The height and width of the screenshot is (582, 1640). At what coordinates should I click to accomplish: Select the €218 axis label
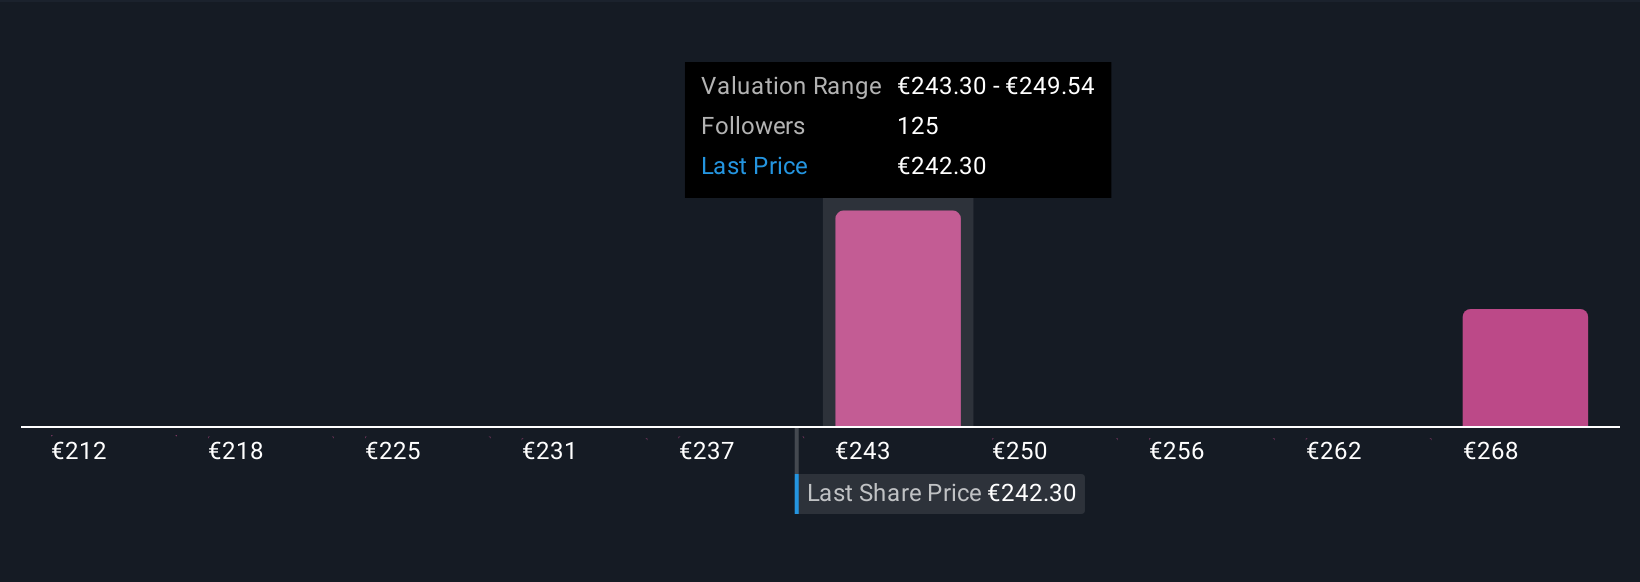(x=236, y=451)
